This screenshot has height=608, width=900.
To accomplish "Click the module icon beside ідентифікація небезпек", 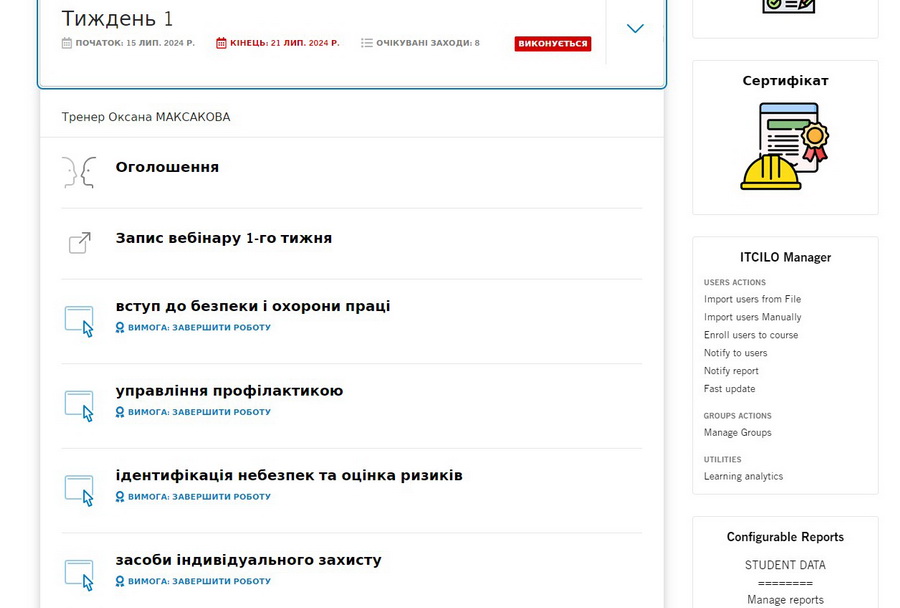I will [x=80, y=489].
